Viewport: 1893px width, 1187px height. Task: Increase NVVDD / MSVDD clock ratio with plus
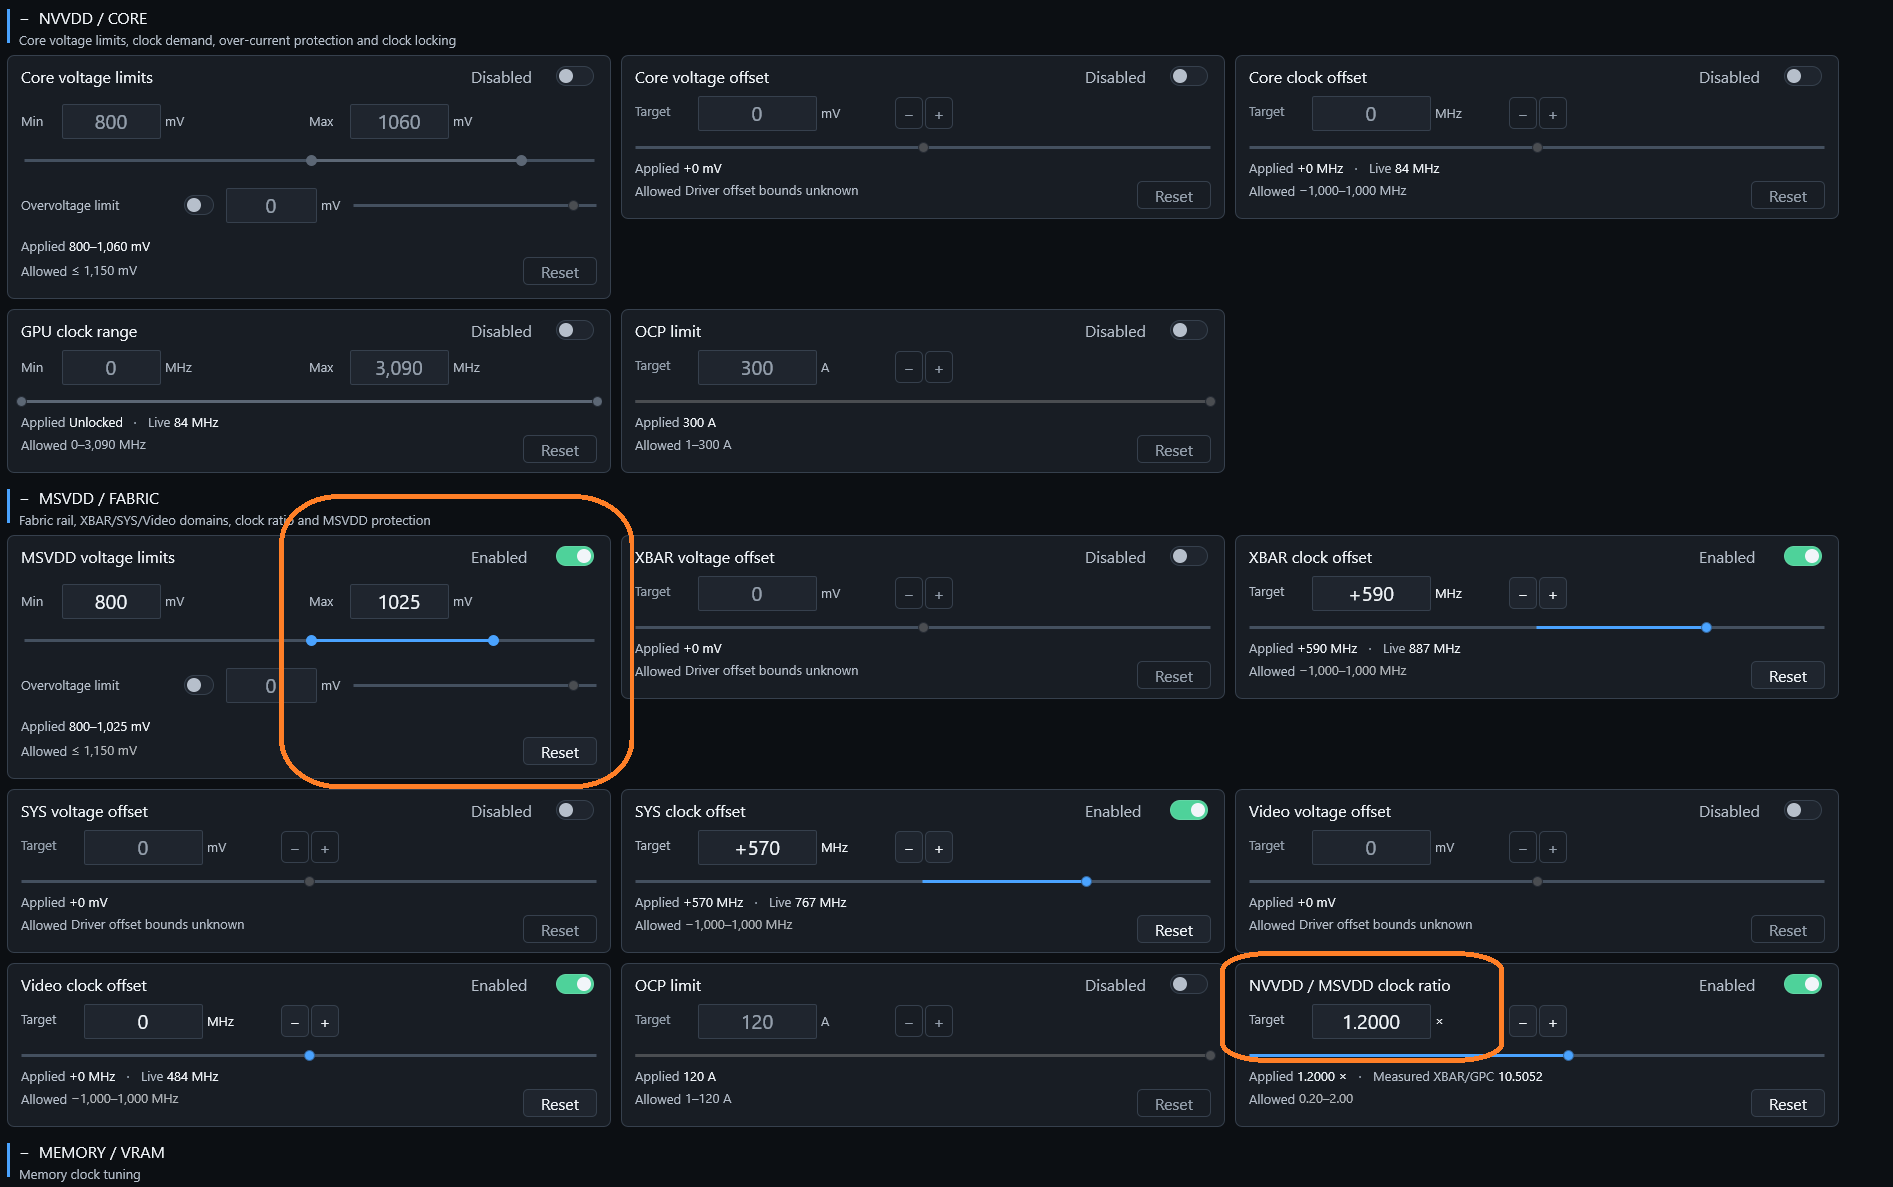pyautogui.click(x=1552, y=1022)
